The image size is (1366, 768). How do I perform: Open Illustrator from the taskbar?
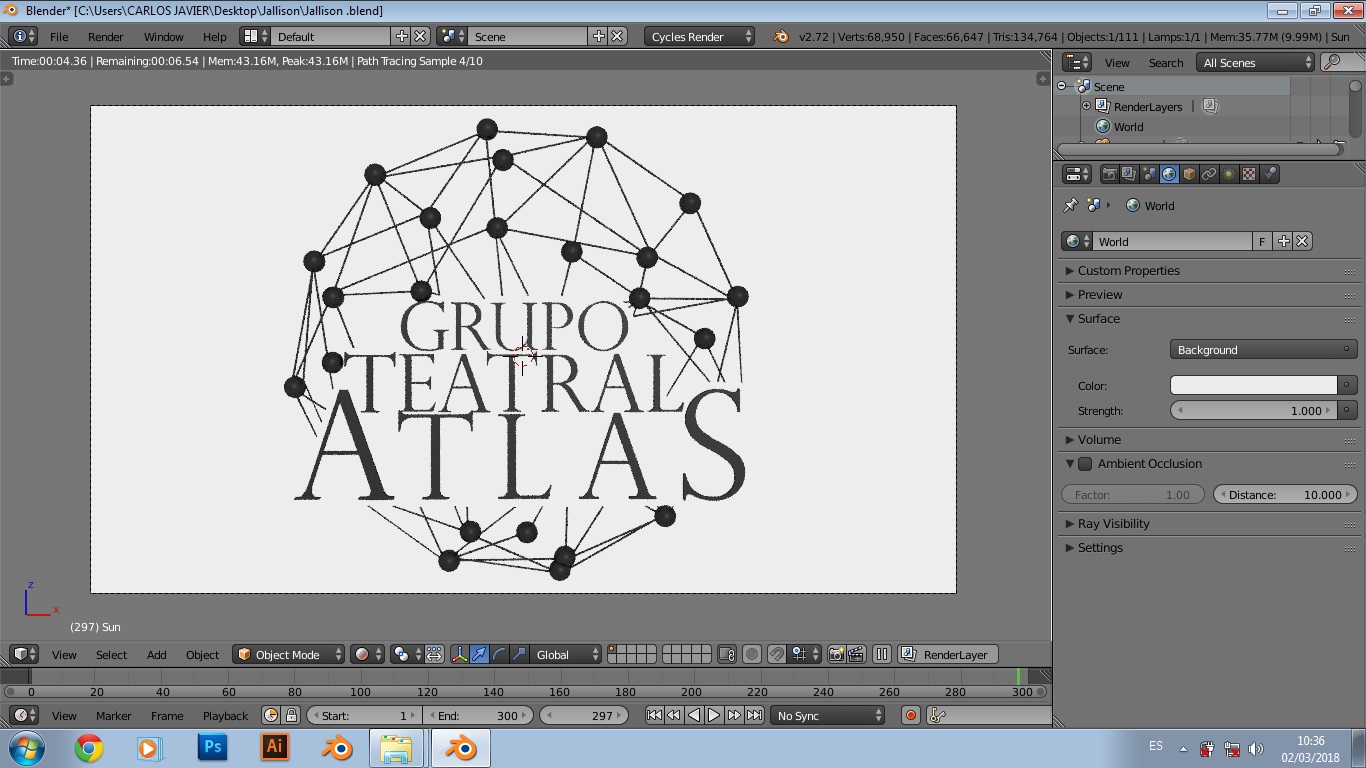point(274,747)
